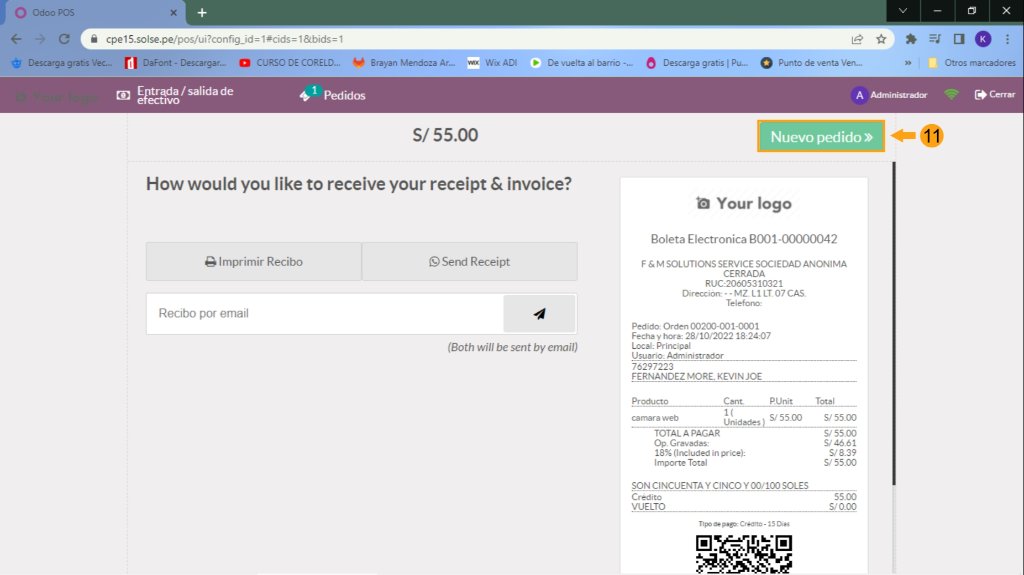Click the share page icon in address bar

[857, 39]
